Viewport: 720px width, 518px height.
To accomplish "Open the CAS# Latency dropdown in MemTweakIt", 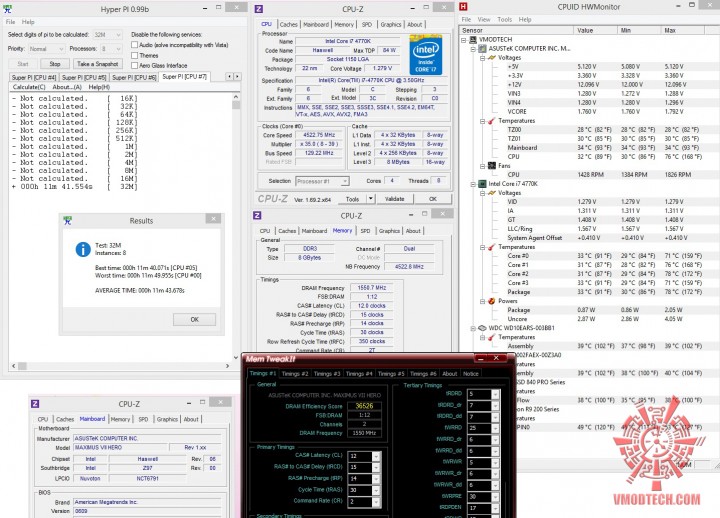I will point(376,456).
